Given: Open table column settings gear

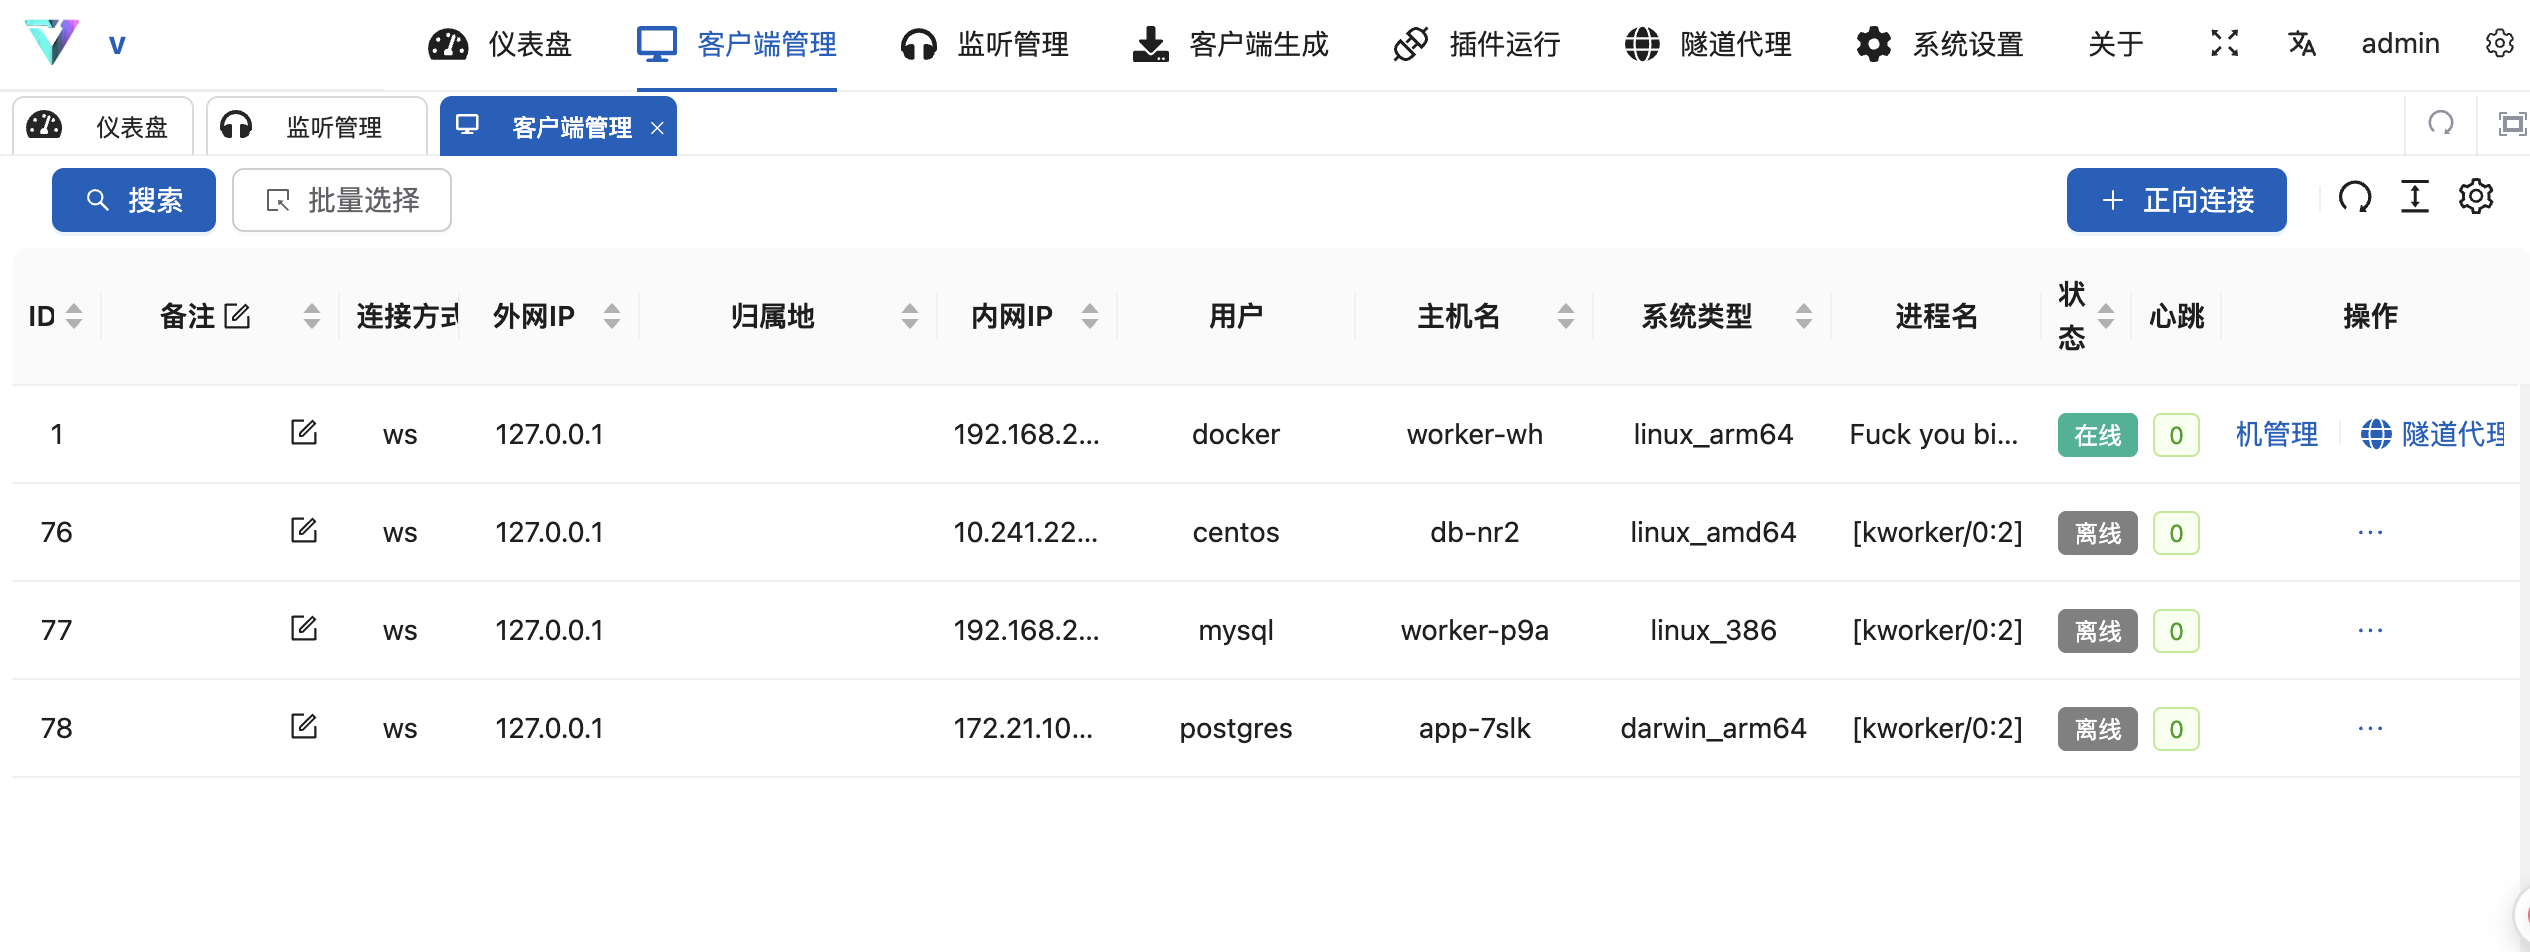Looking at the screenshot, I should [2475, 198].
